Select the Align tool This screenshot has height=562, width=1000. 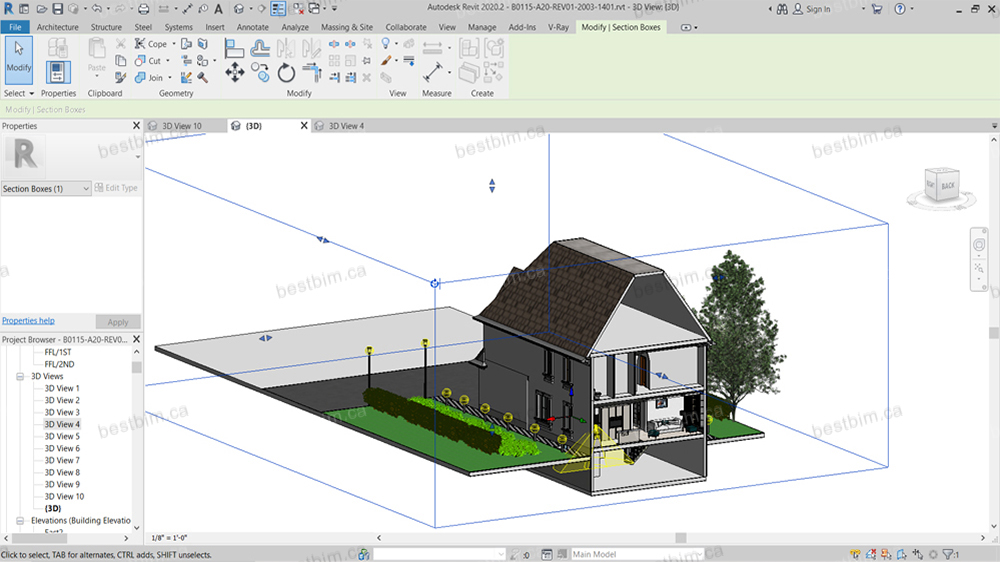(234, 48)
